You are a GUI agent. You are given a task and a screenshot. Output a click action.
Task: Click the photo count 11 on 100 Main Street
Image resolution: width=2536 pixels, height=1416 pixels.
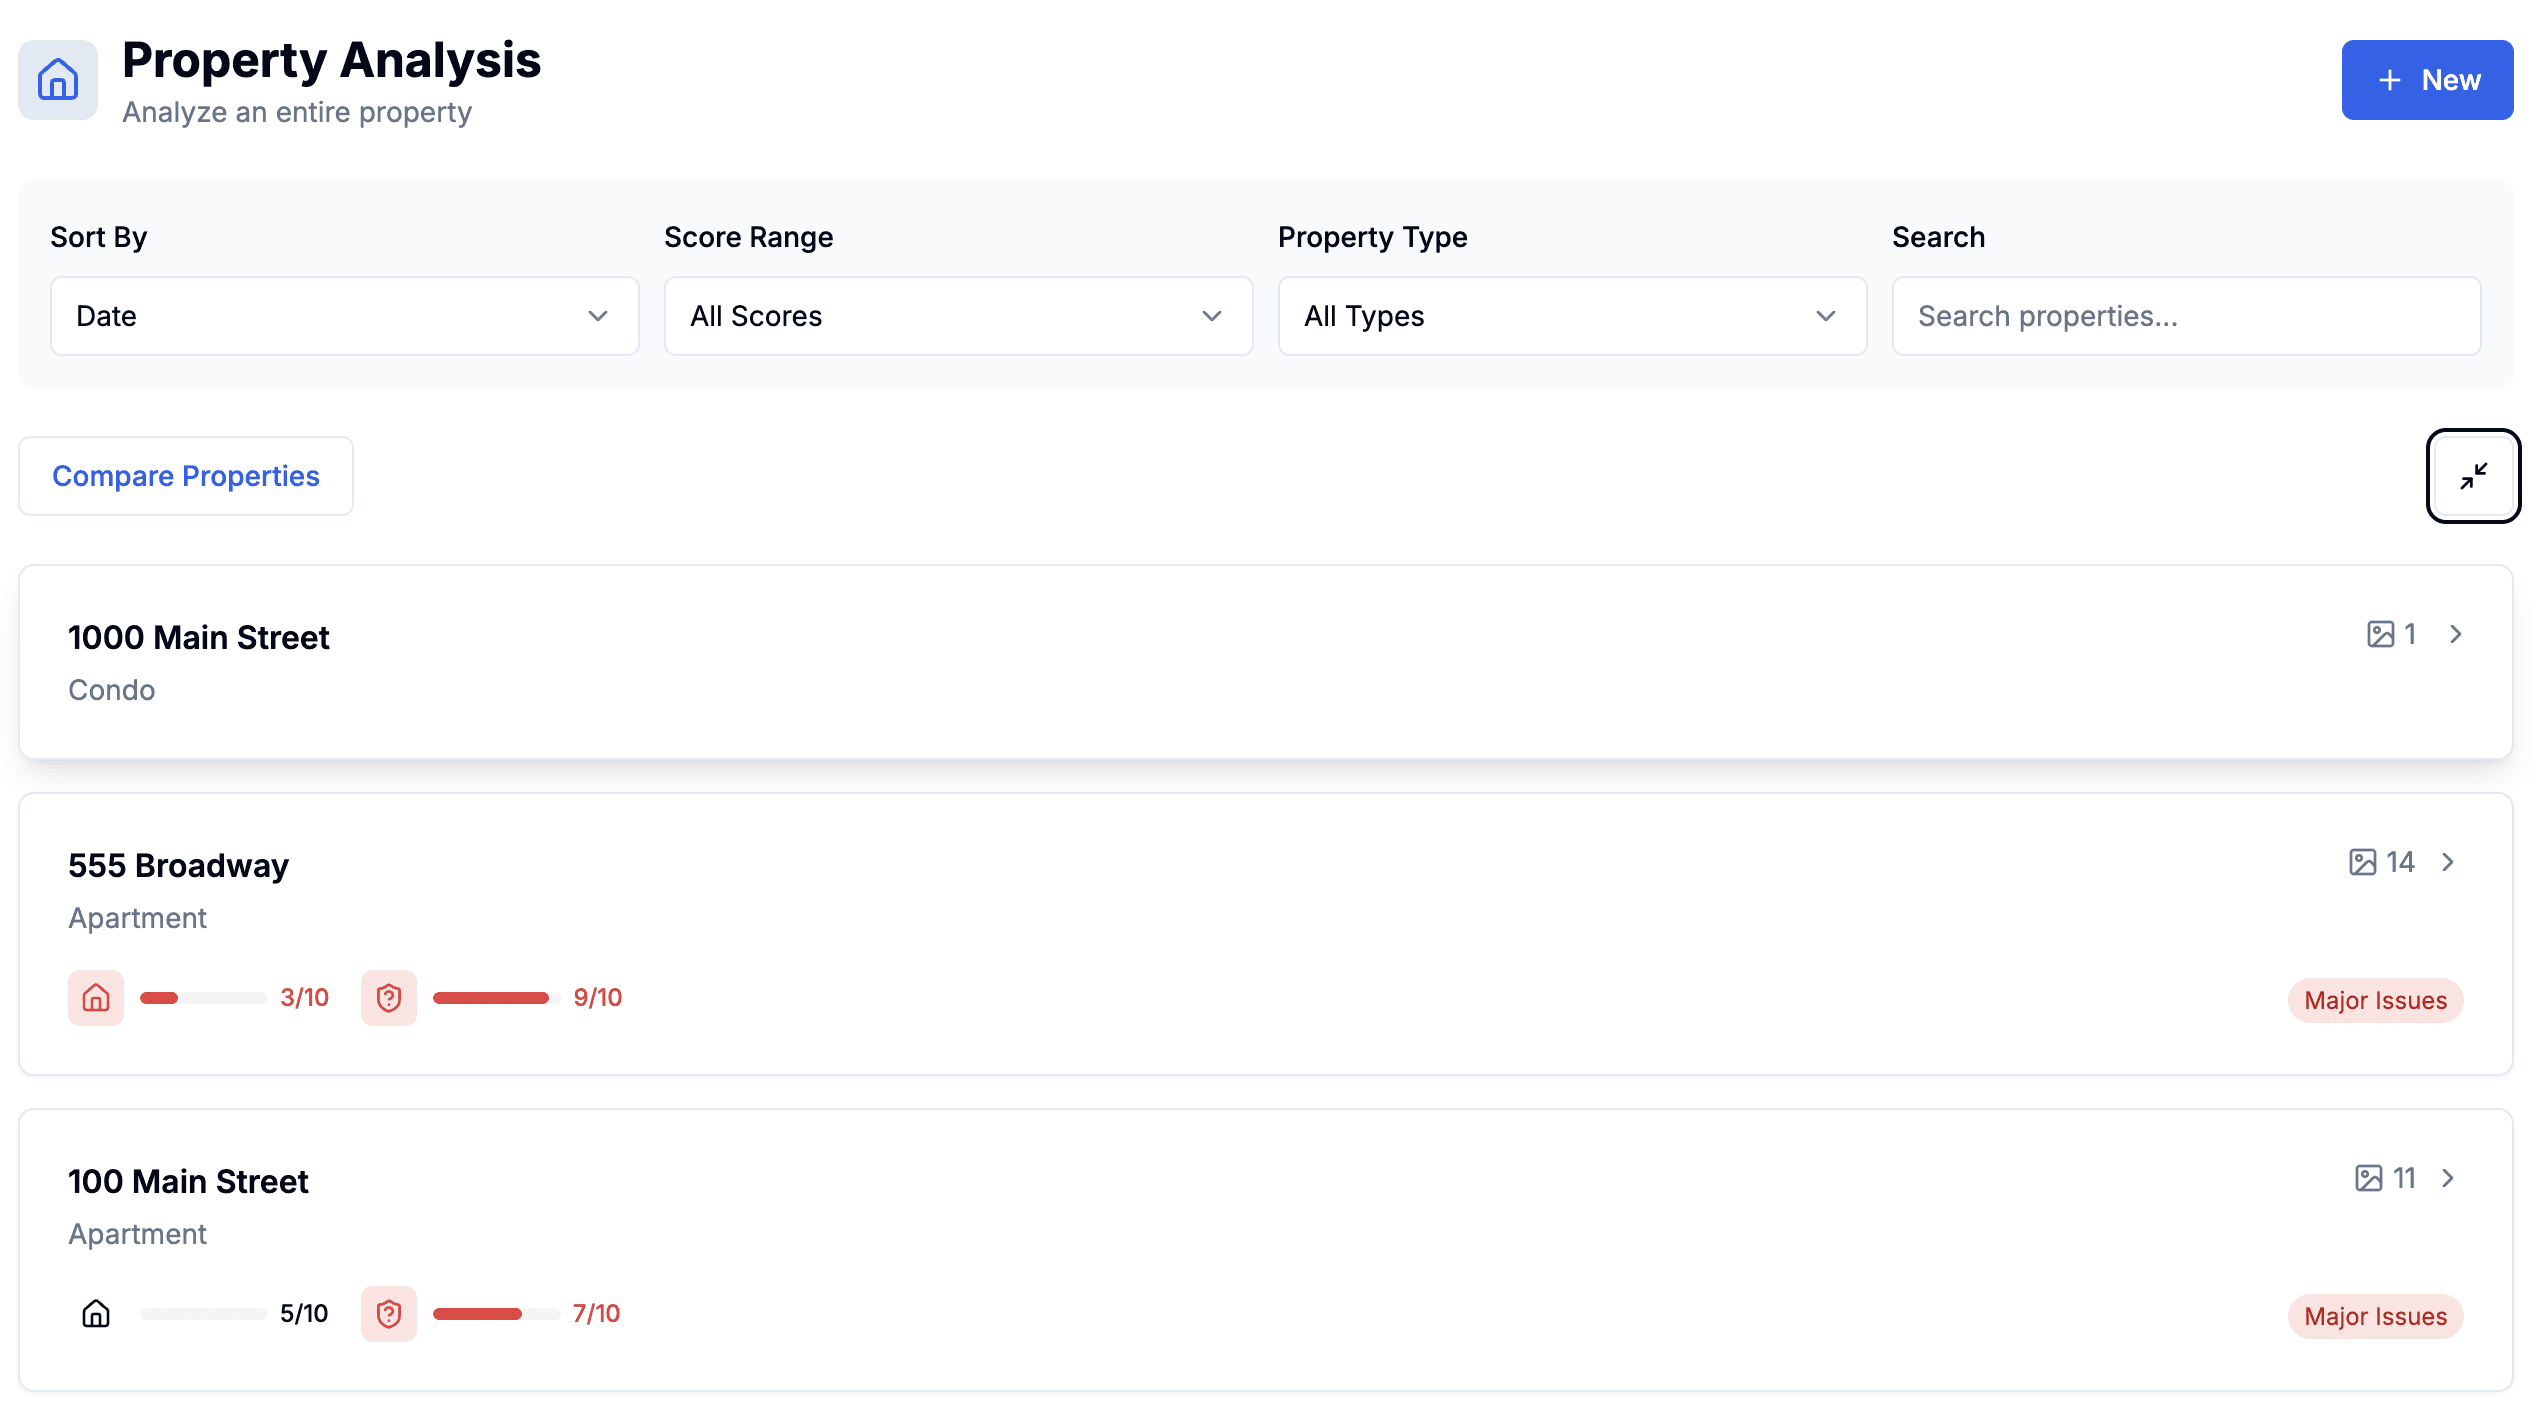[x=2404, y=1178]
